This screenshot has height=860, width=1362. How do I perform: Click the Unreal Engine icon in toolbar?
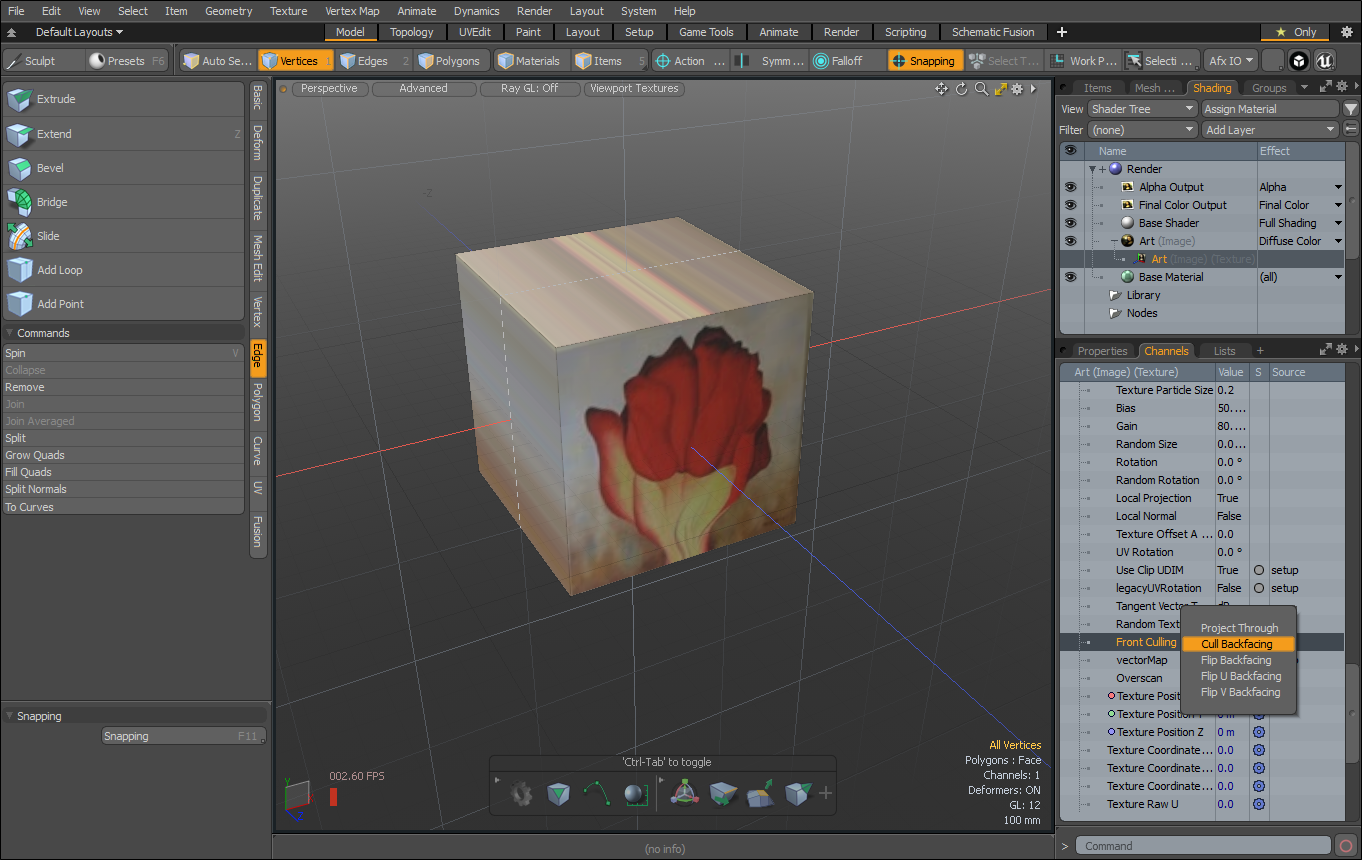1325,61
